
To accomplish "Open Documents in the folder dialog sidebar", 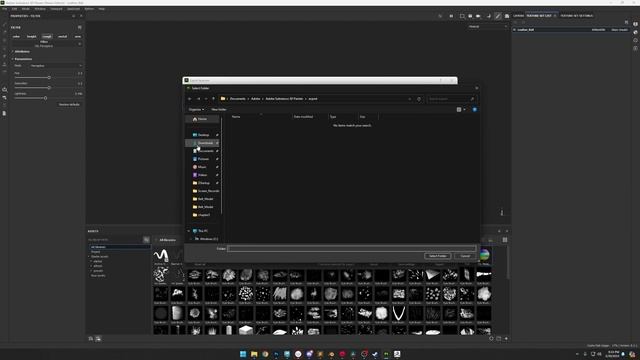I will (205, 151).
